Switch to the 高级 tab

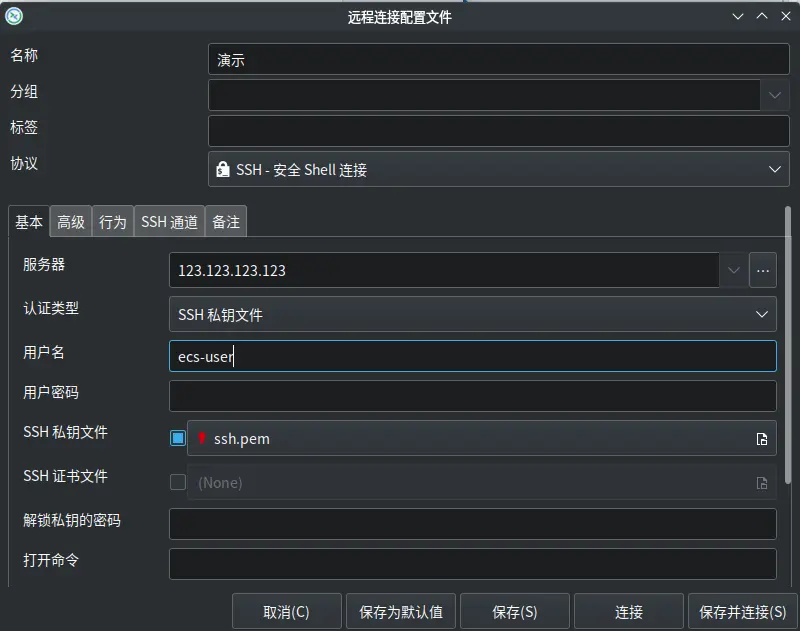[71, 222]
